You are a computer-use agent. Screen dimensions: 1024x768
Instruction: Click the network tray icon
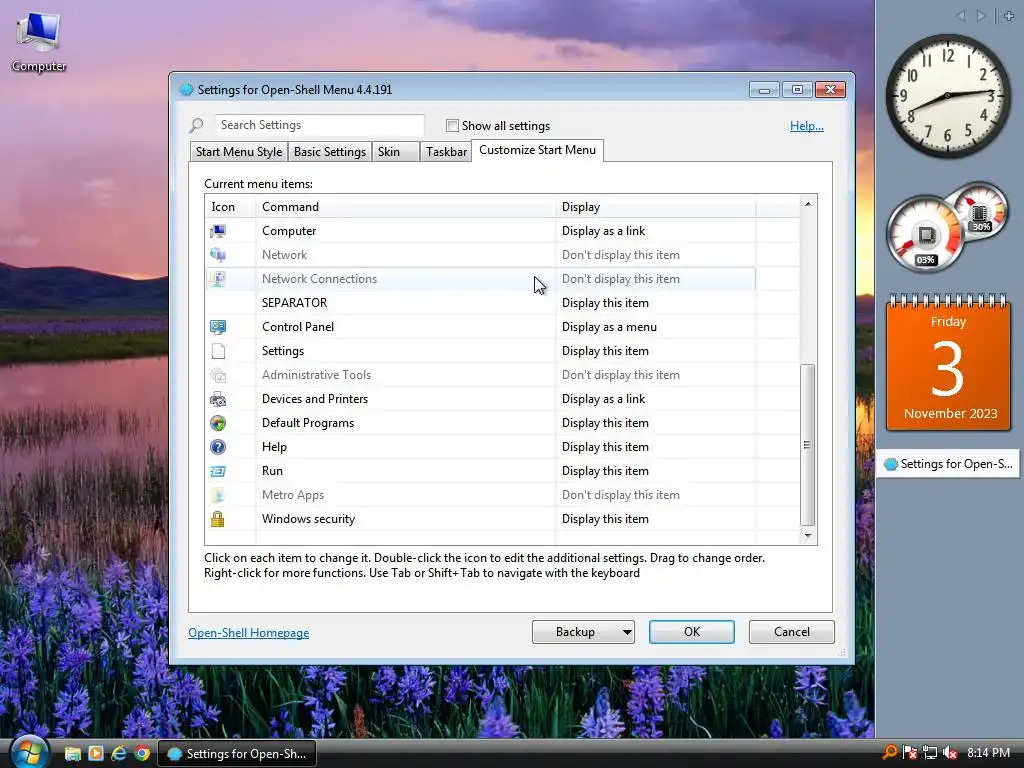pos(930,753)
